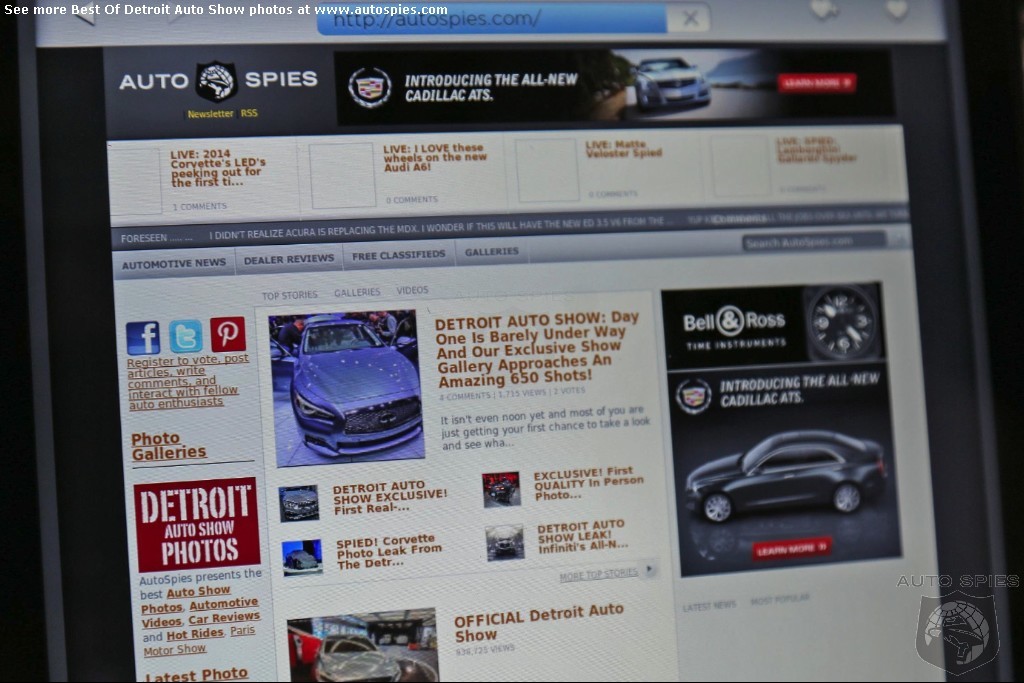Open the Newsletter link under the logo
This screenshot has height=683, width=1024.
point(210,114)
